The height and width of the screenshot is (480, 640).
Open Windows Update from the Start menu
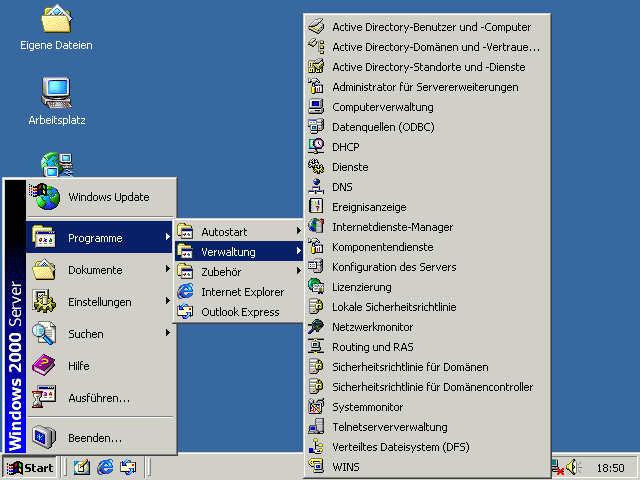pos(100,197)
